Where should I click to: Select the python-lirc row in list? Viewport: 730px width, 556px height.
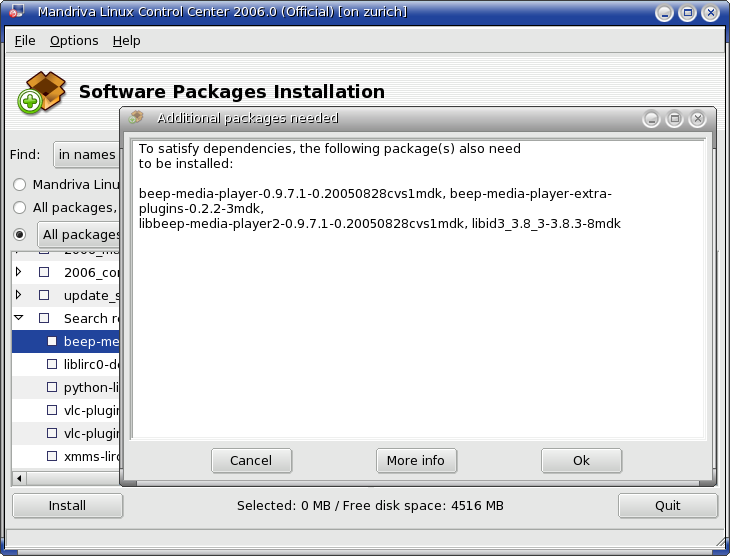pos(66,387)
